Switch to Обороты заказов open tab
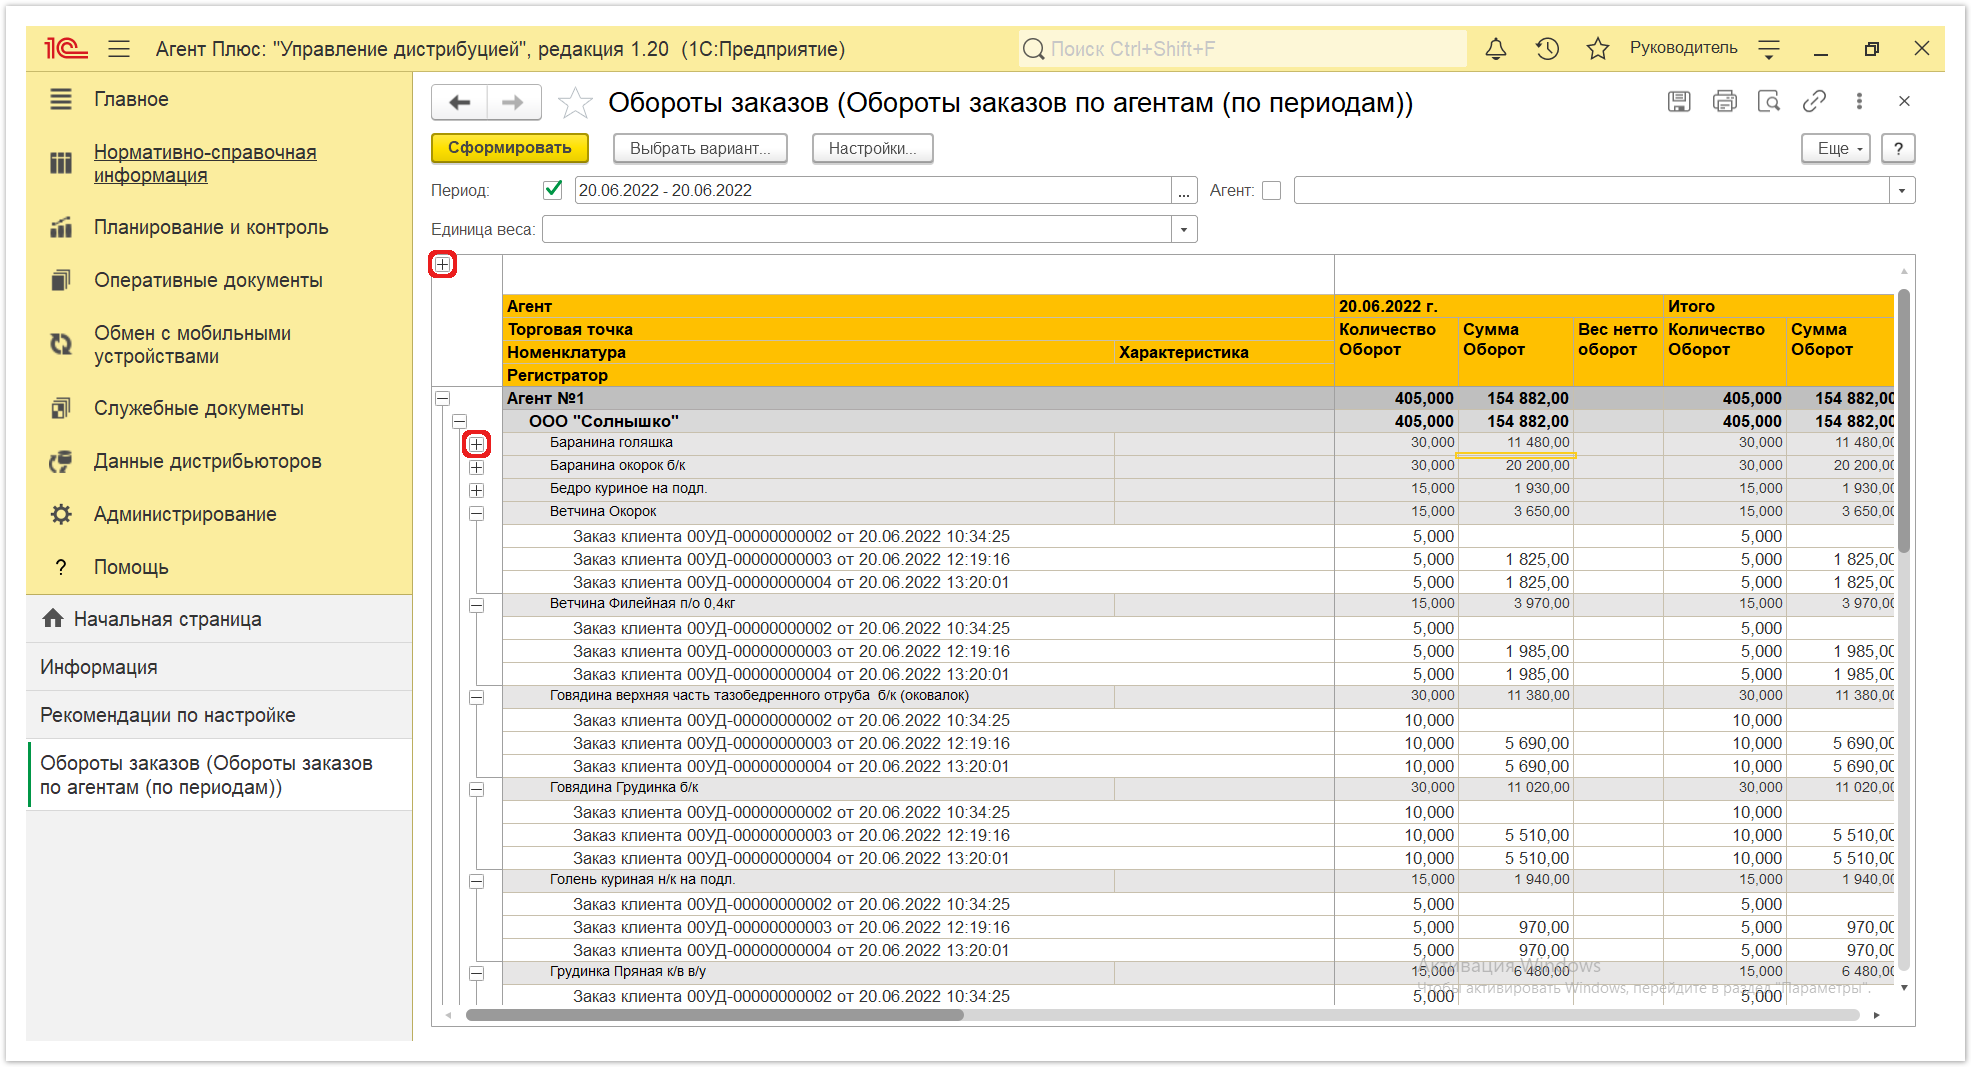The height and width of the screenshot is (1067, 1971). tap(219, 775)
